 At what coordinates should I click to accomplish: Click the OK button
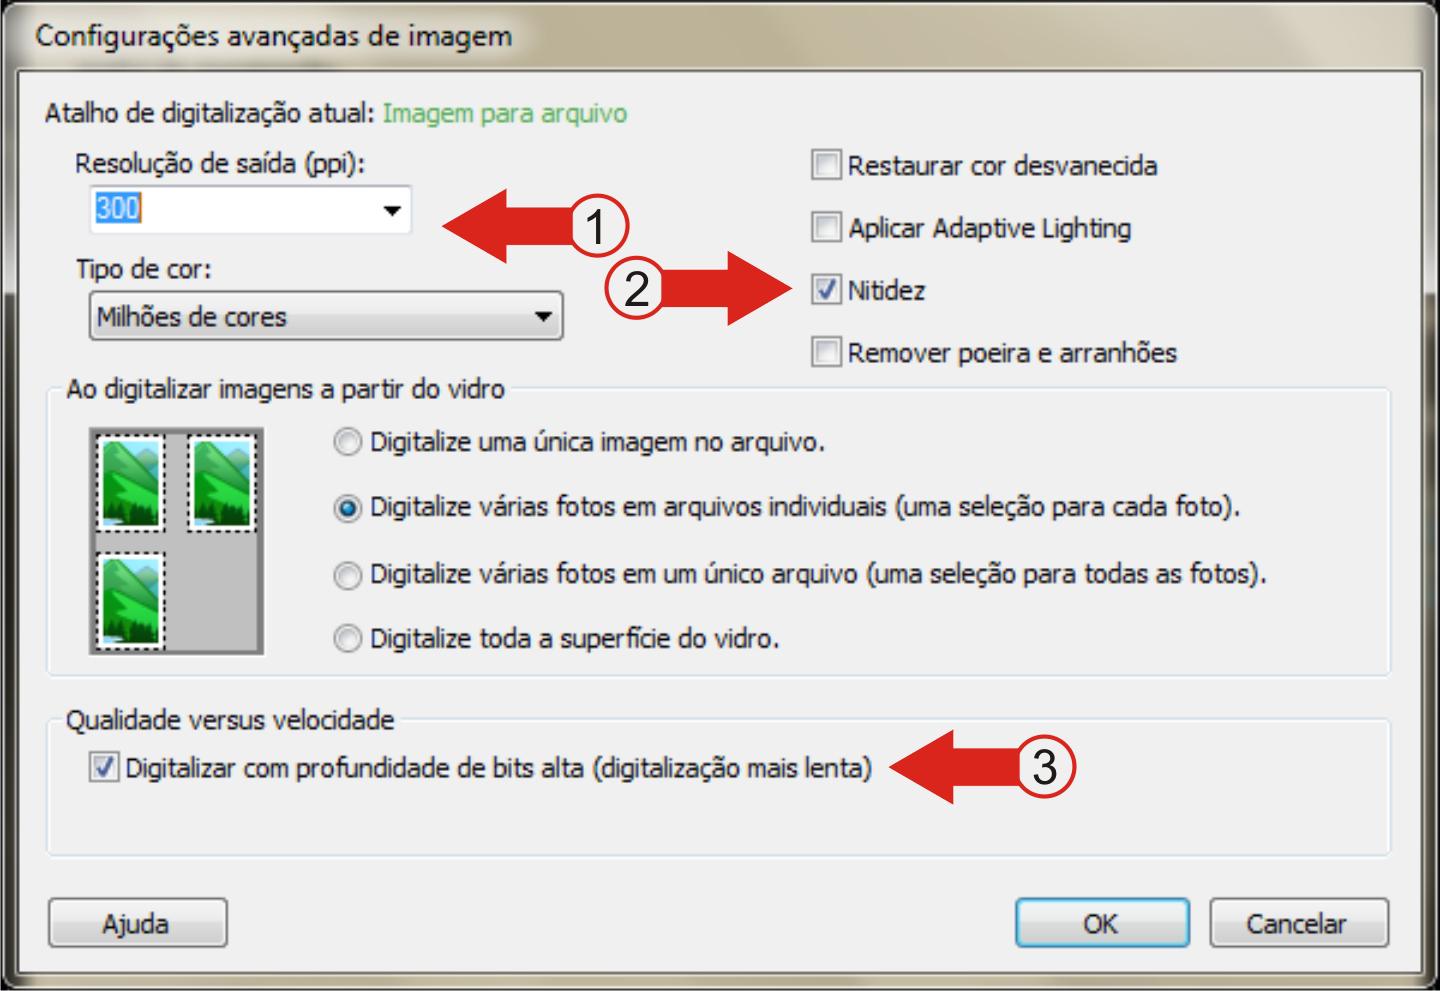(1102, 923)
